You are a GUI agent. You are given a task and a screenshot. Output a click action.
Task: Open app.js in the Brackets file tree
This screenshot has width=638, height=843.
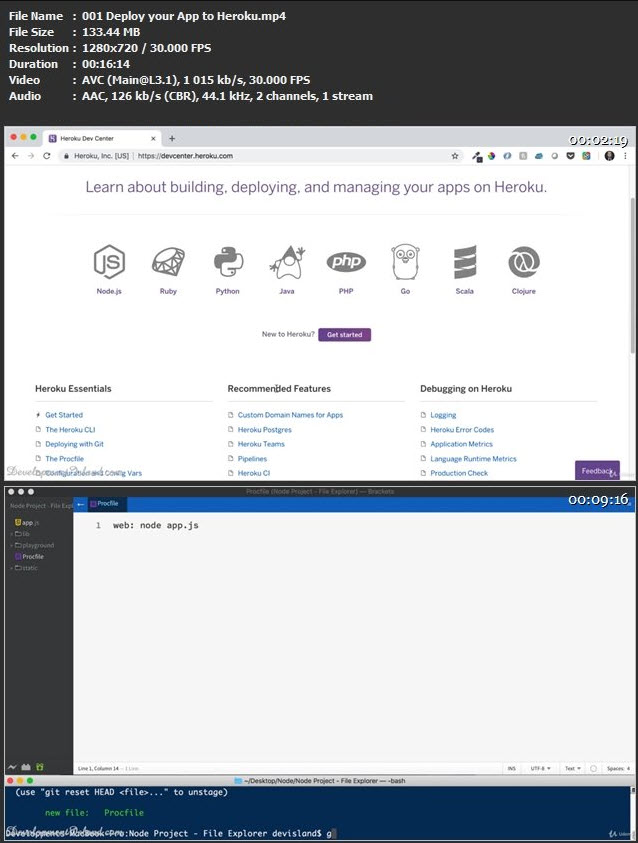27,523
